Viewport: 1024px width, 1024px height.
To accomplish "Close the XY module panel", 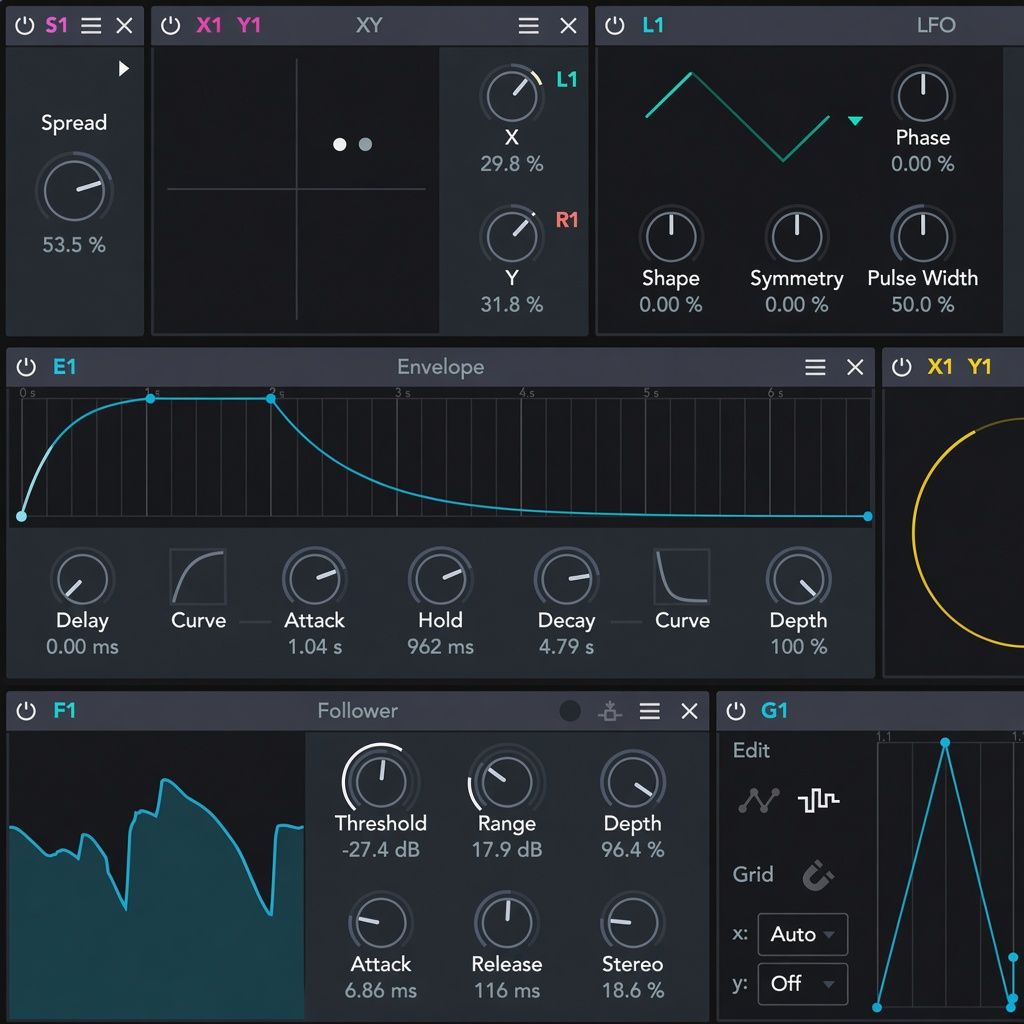I will point(569,25).
